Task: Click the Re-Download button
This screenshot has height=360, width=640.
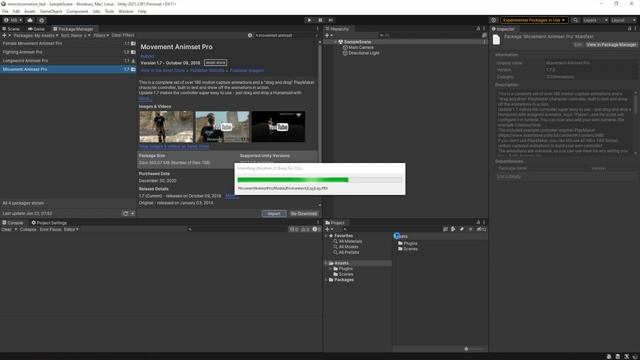Action: 304,213
